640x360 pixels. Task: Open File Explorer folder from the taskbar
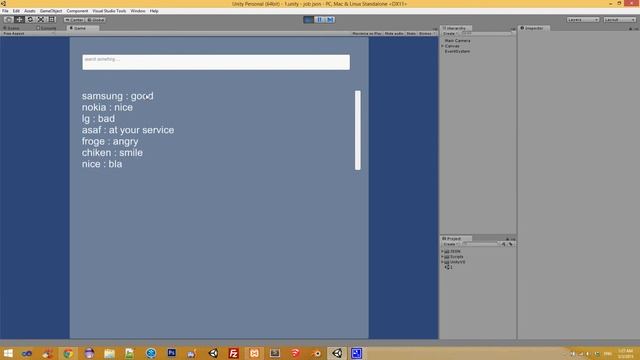coord(109,353)
